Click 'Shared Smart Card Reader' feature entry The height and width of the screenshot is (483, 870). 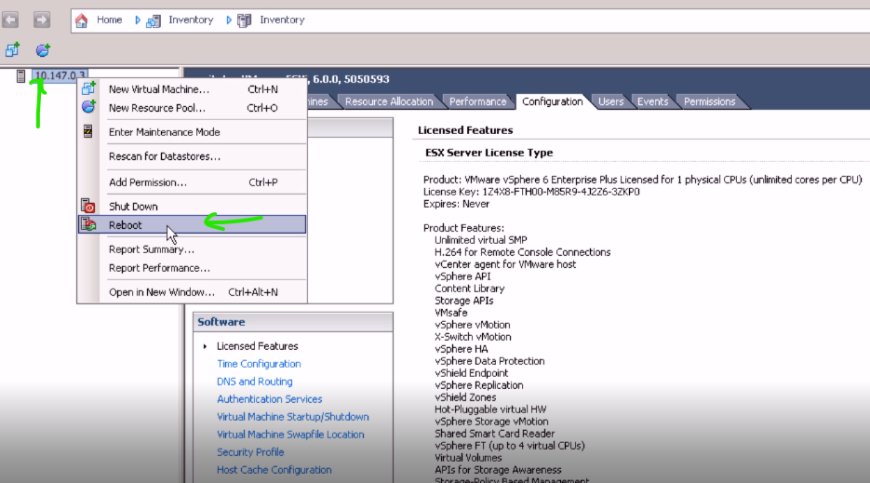[494, 434]
